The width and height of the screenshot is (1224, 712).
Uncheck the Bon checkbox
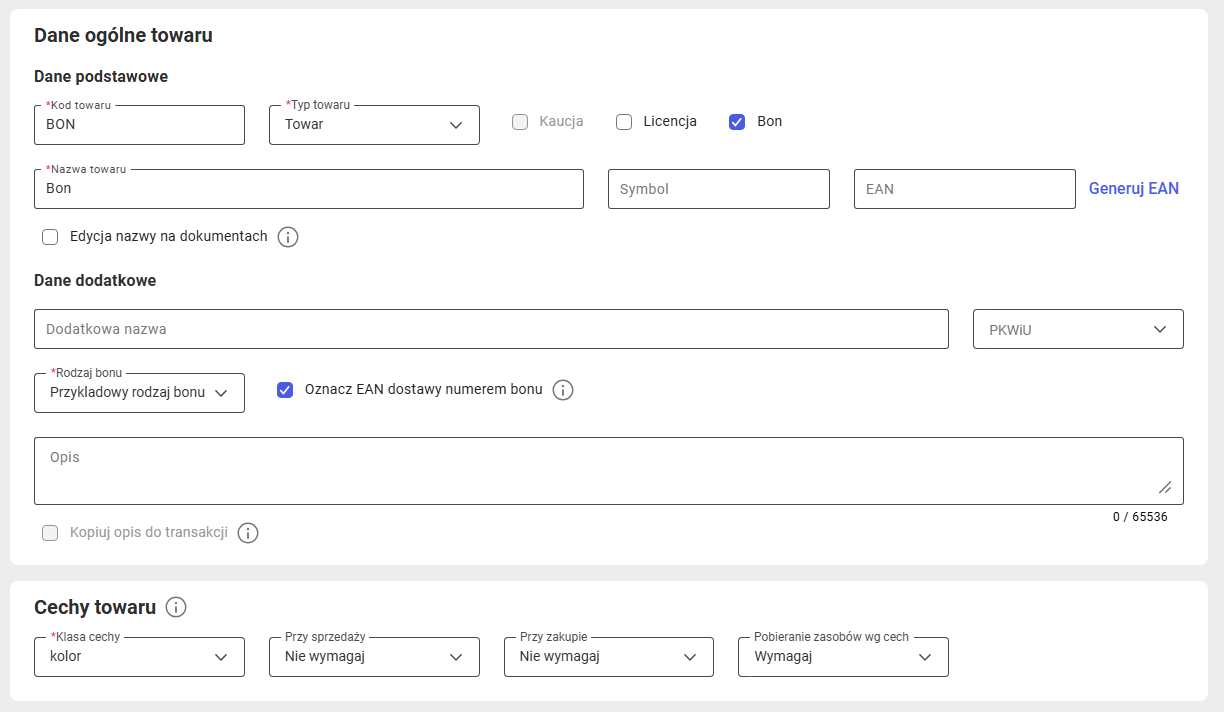coord(737,122)
